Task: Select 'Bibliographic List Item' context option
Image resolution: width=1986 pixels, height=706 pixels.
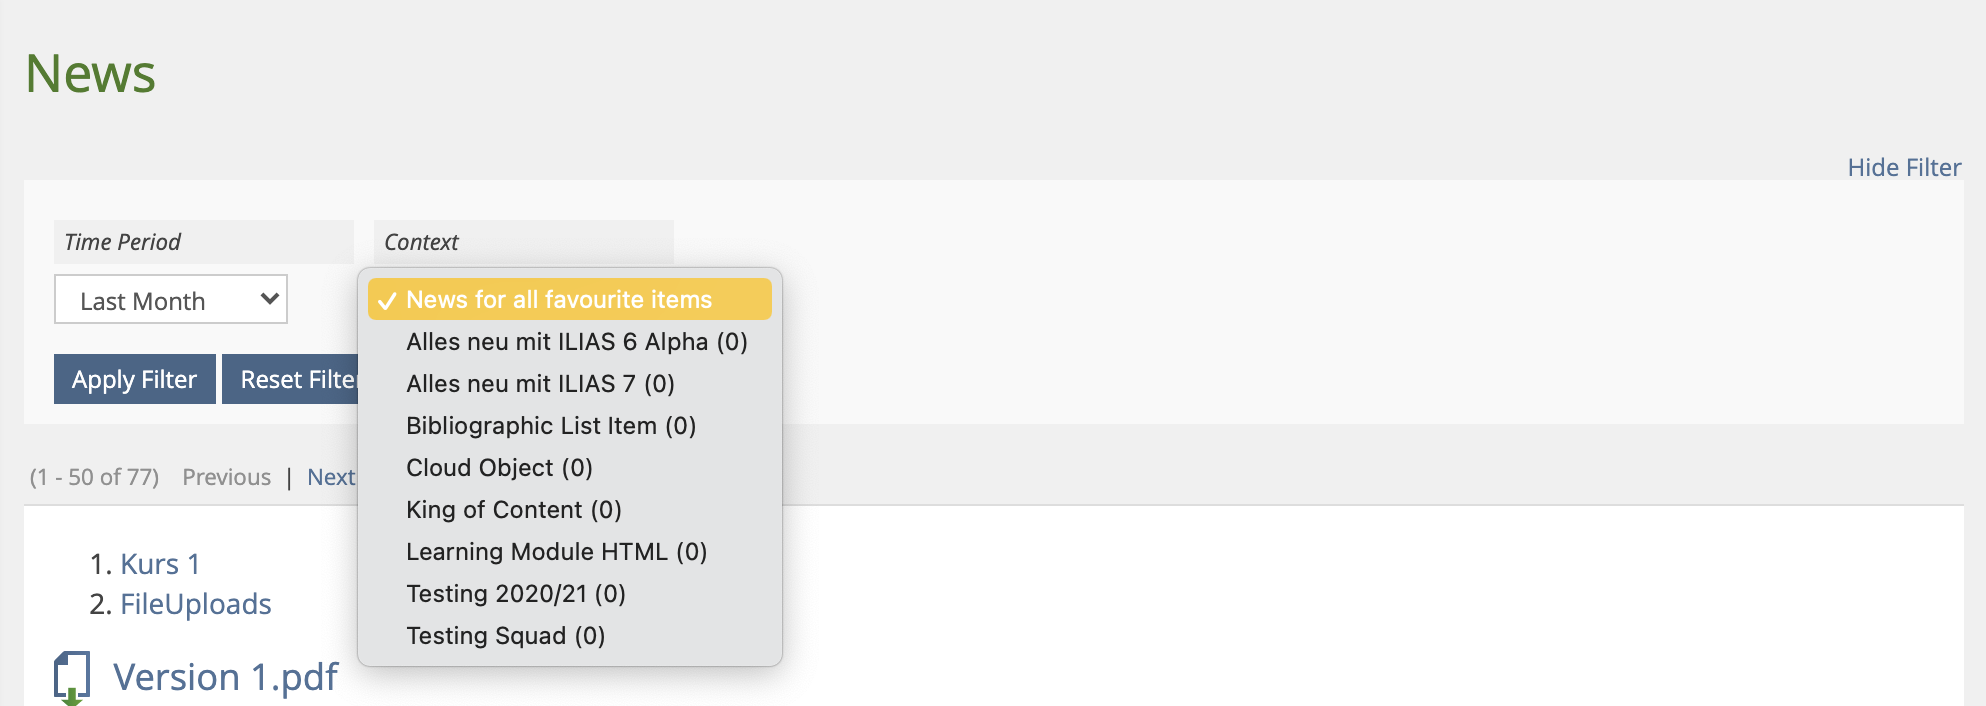Action: (x=551, y=426)
